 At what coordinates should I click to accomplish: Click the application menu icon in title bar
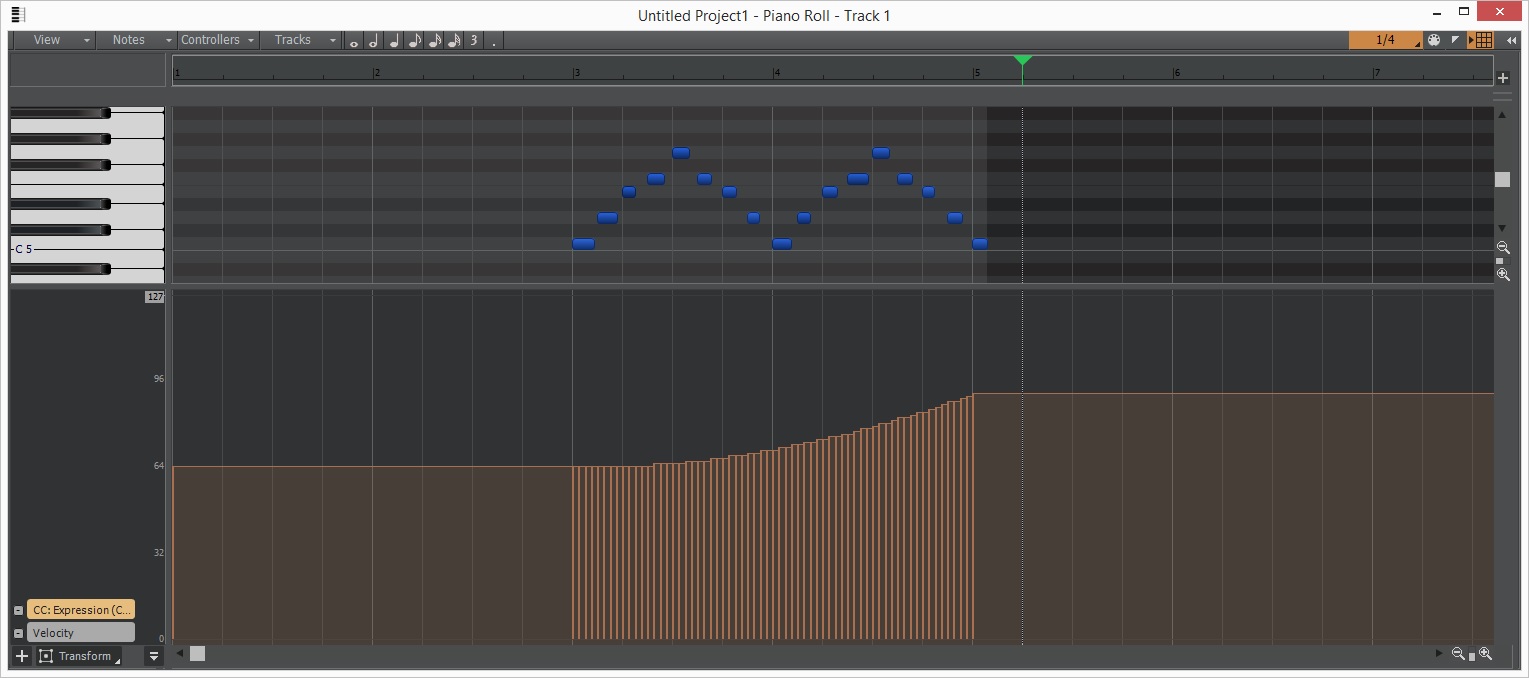click(x=17, y=15)
